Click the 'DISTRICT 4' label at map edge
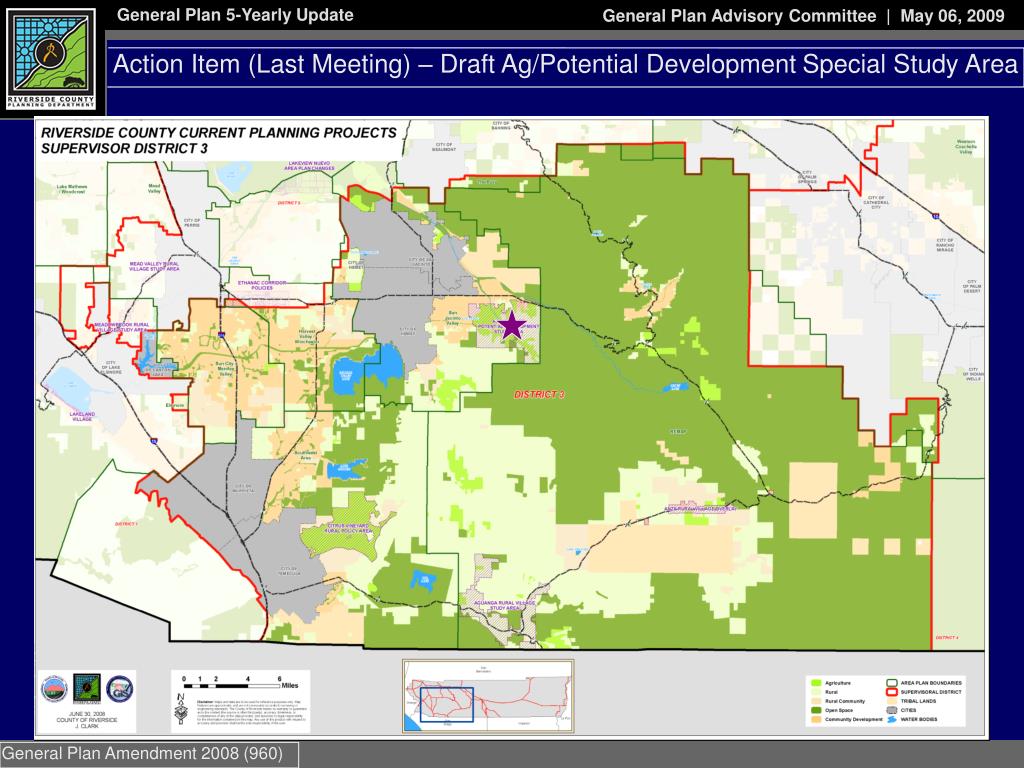Viewport: 1024px width, 768px height. (x=947, y=637)
